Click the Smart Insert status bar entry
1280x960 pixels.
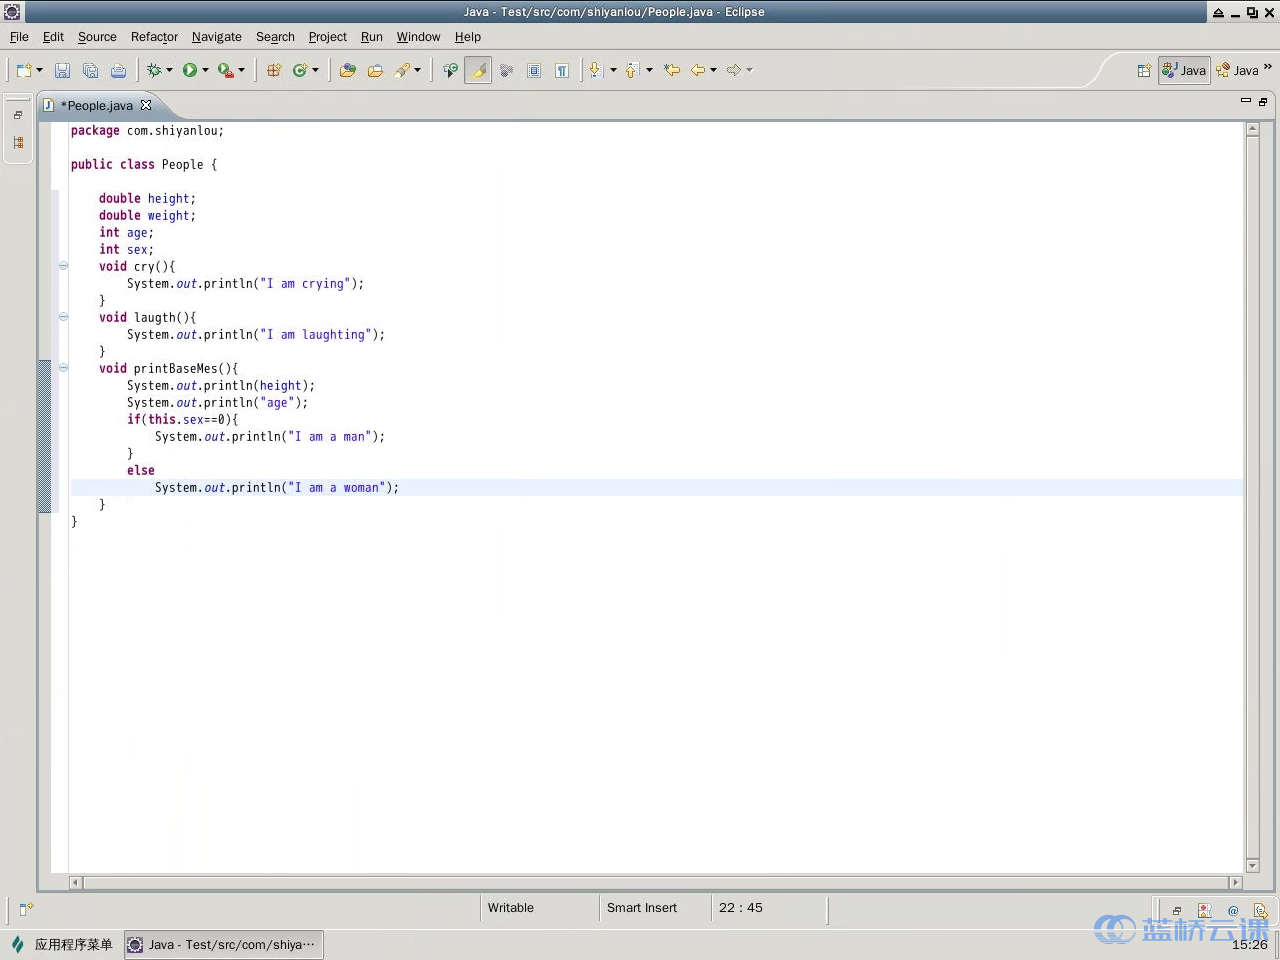click(x=642, y=908)
